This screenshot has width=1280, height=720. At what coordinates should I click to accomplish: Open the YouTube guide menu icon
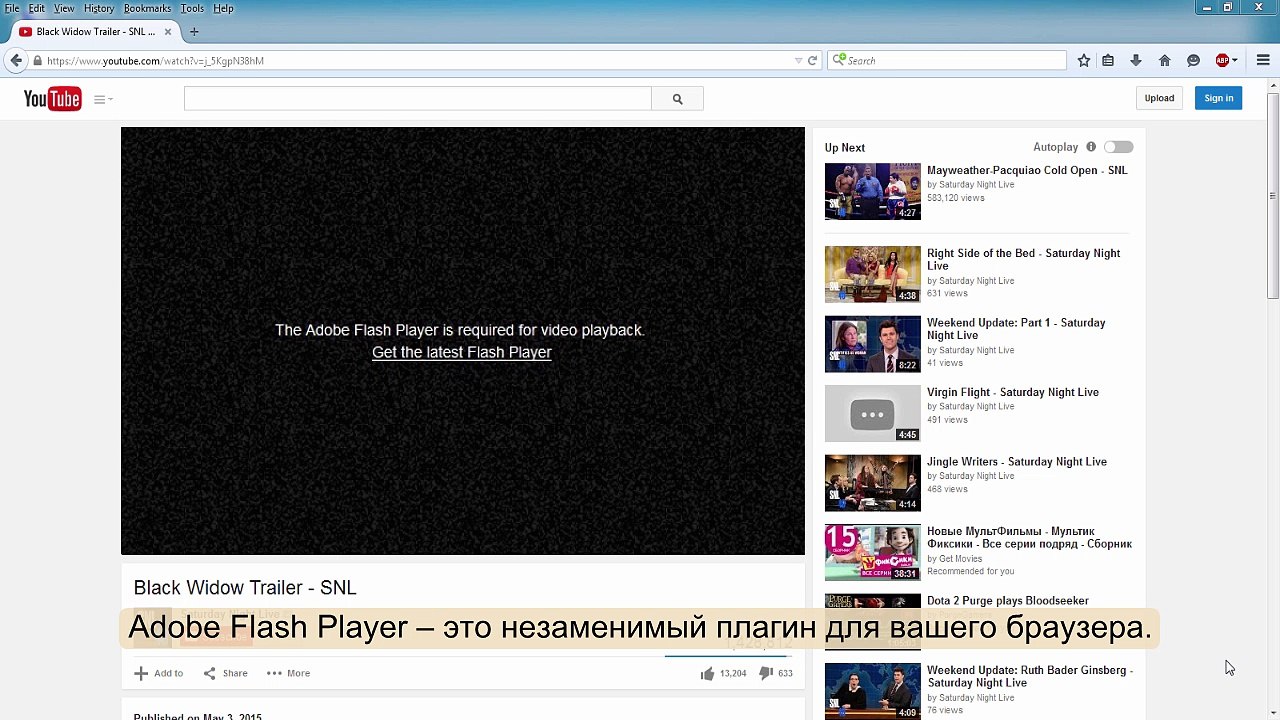tap(103, 99)
